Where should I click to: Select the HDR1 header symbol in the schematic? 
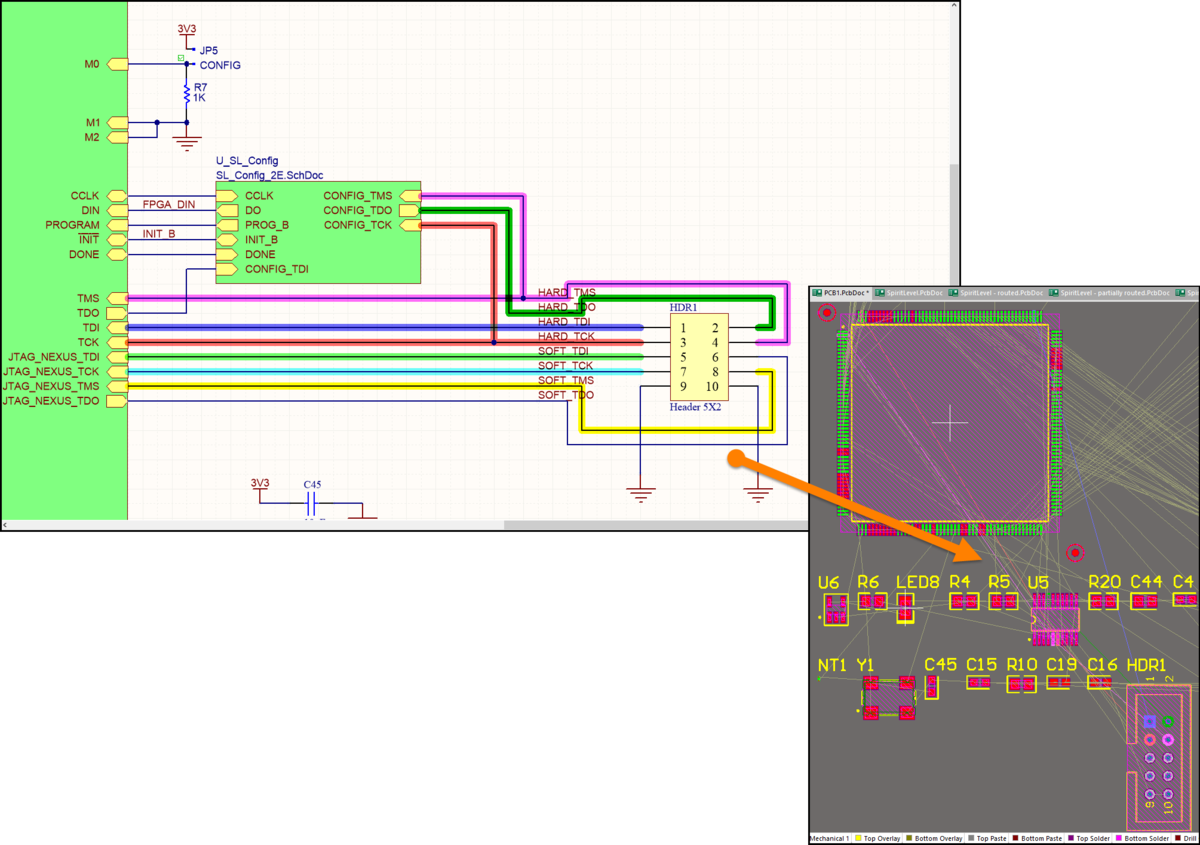pos(699,357)
